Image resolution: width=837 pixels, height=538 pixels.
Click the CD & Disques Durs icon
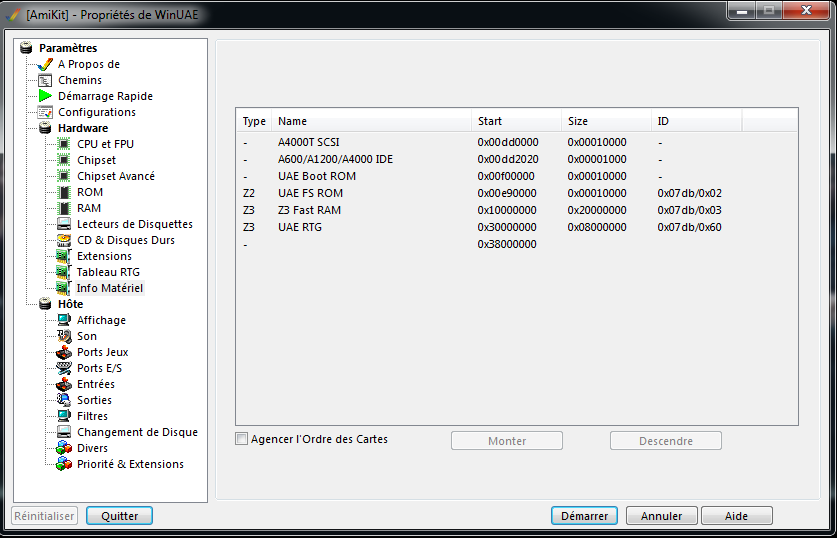(x=64, y=240)
